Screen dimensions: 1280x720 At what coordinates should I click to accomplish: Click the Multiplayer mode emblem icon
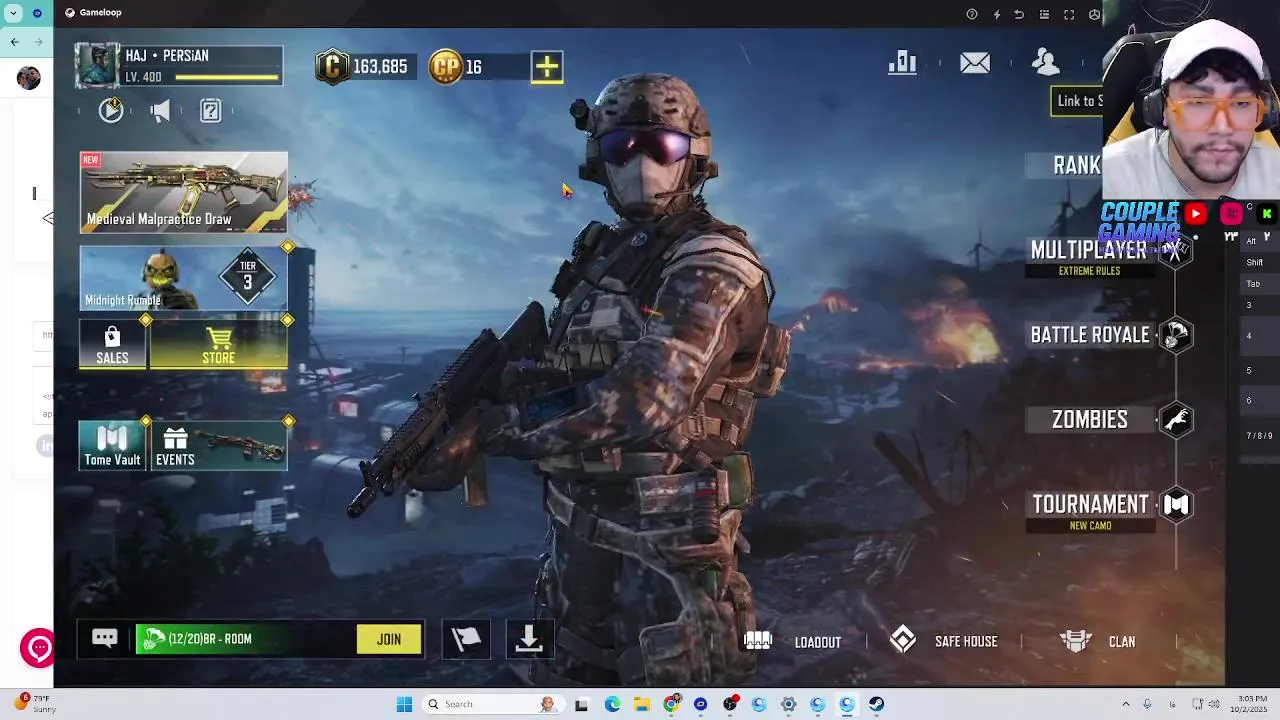click(1176, 250)
